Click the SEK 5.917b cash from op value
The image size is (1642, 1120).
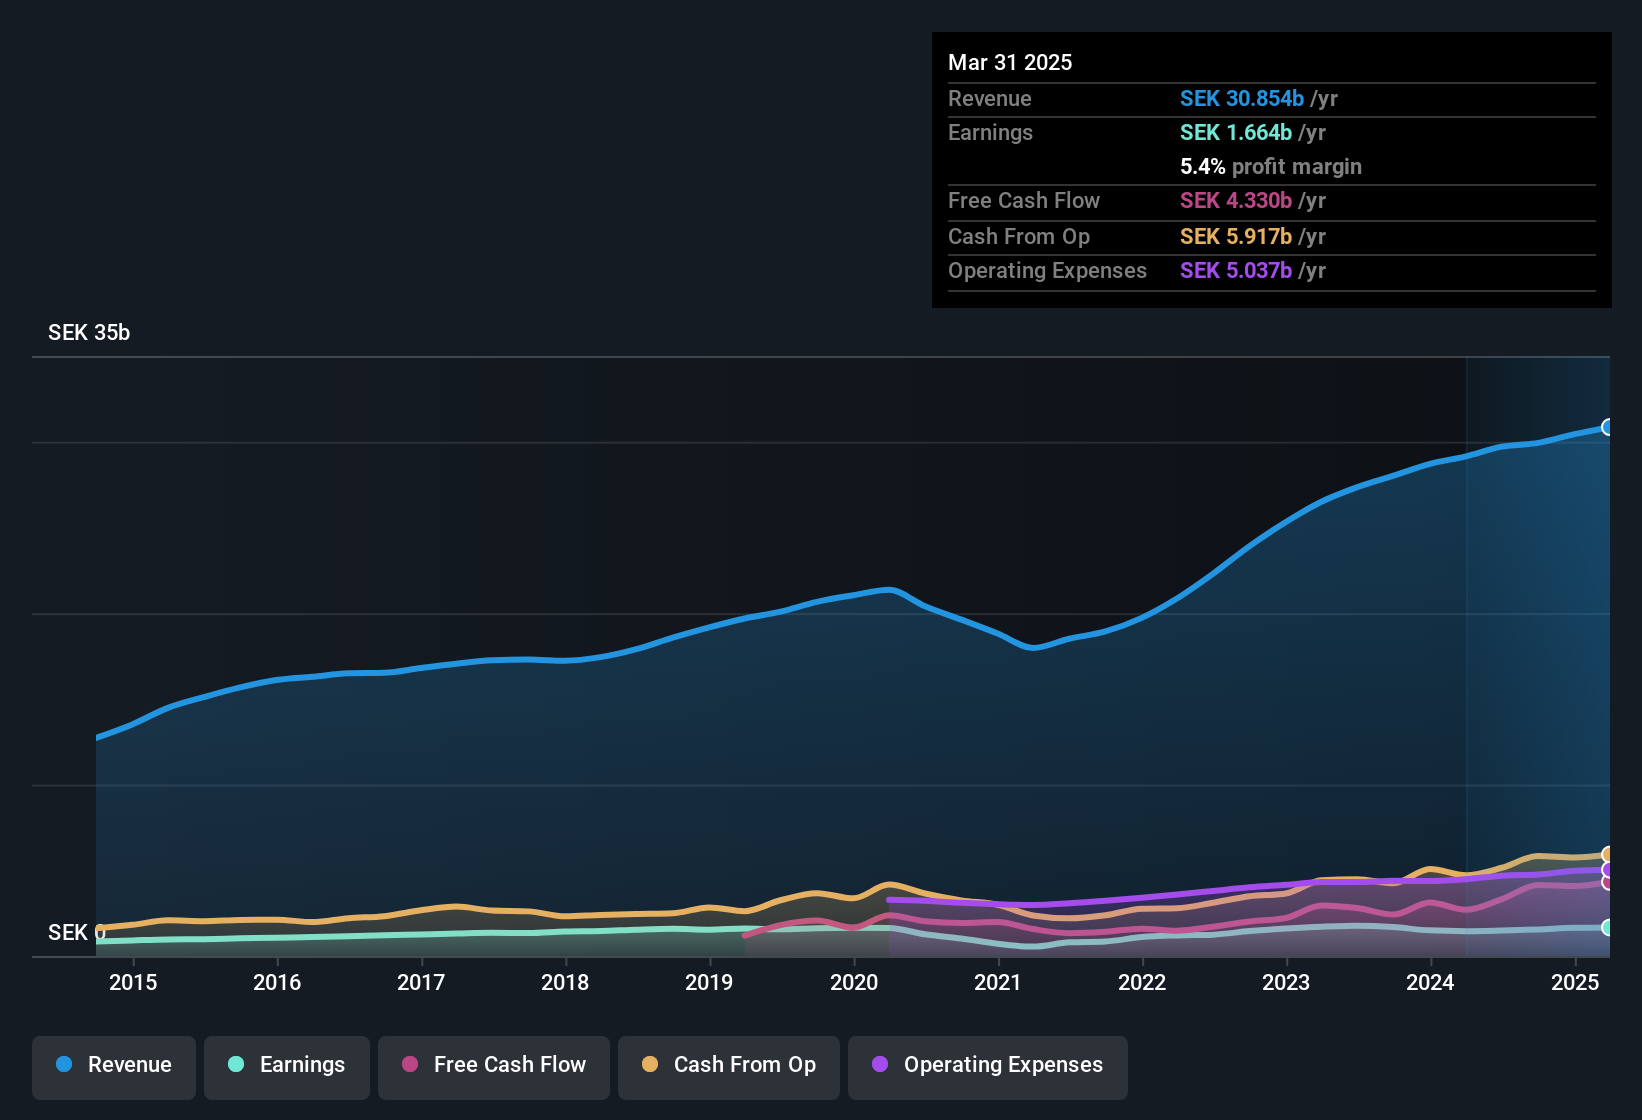pos(1236,236)
